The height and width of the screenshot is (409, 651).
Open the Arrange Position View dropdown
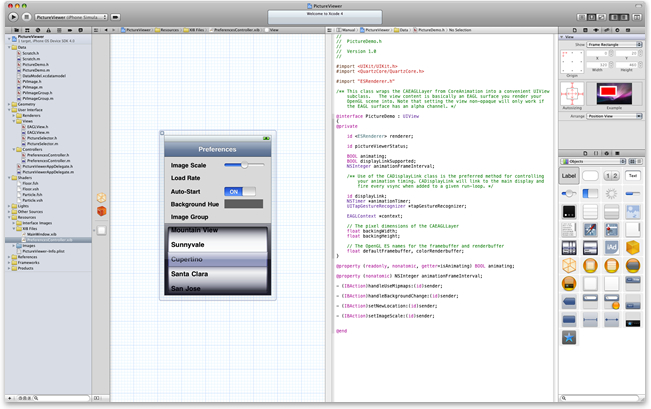click(x=614, y=115)
